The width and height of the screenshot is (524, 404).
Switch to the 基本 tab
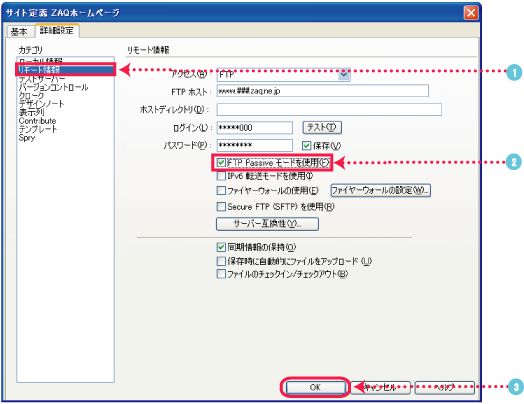point(19,32)
